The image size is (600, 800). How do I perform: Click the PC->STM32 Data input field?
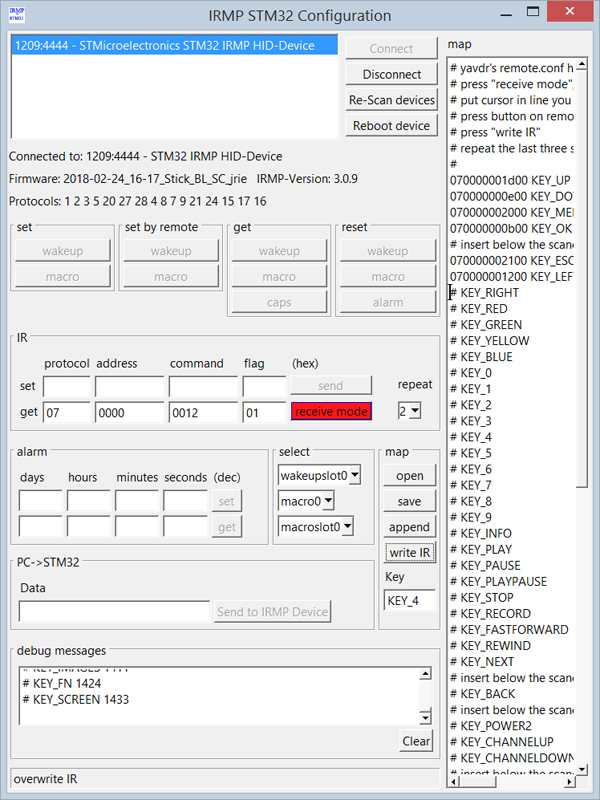tap(114, 611)
